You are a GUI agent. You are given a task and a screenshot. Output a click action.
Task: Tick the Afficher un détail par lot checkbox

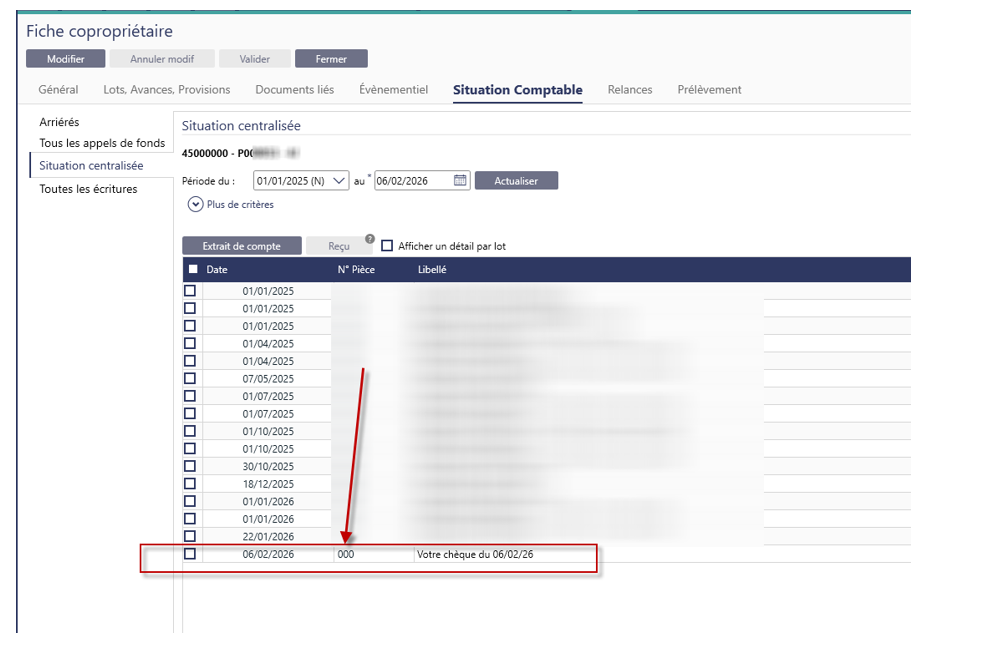pyautogui.click(x=388, y=246)
